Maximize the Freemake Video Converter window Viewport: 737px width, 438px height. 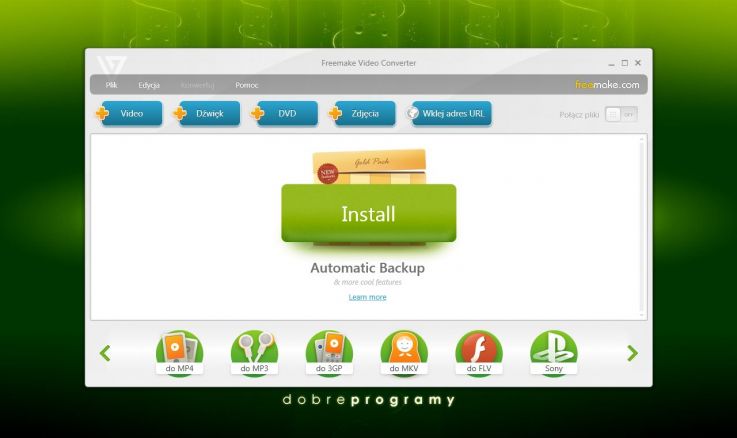625,63
